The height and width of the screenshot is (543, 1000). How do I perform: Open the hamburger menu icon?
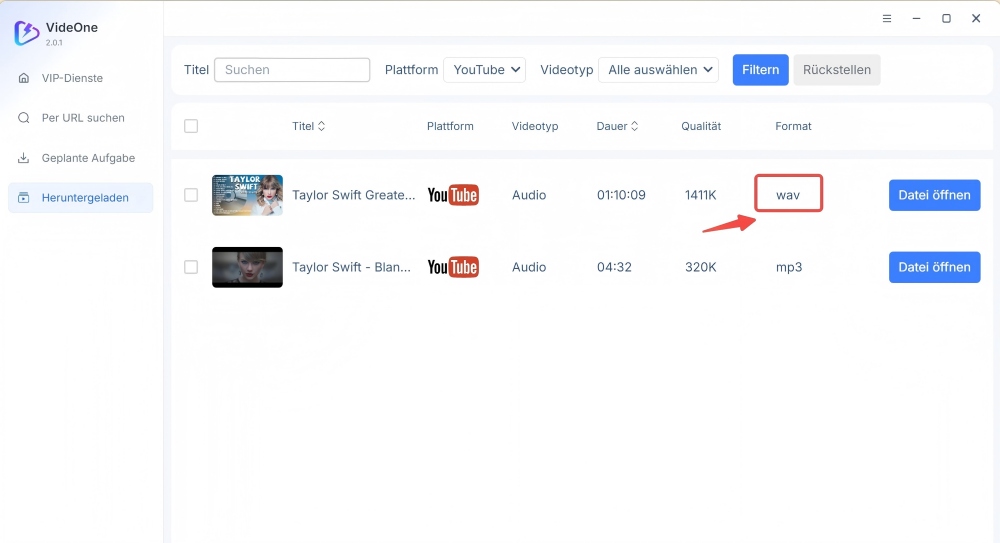[x=886, y=19]
